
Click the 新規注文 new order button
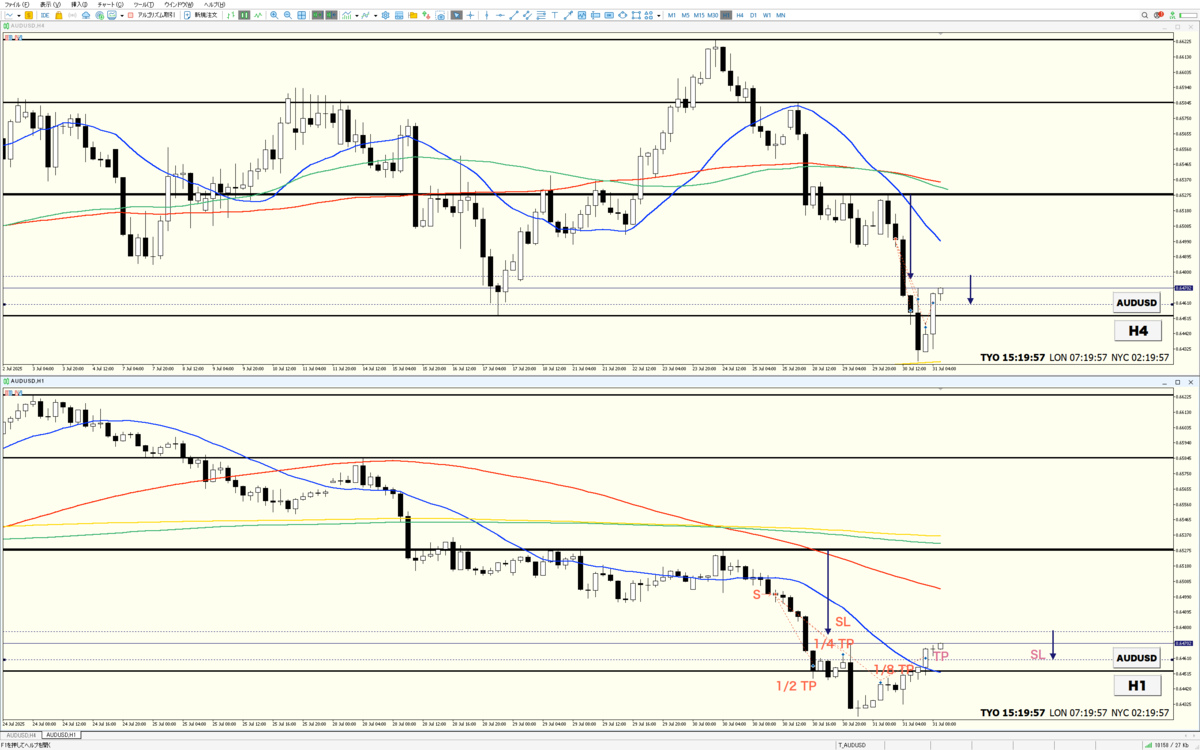(x=202, y=15)
